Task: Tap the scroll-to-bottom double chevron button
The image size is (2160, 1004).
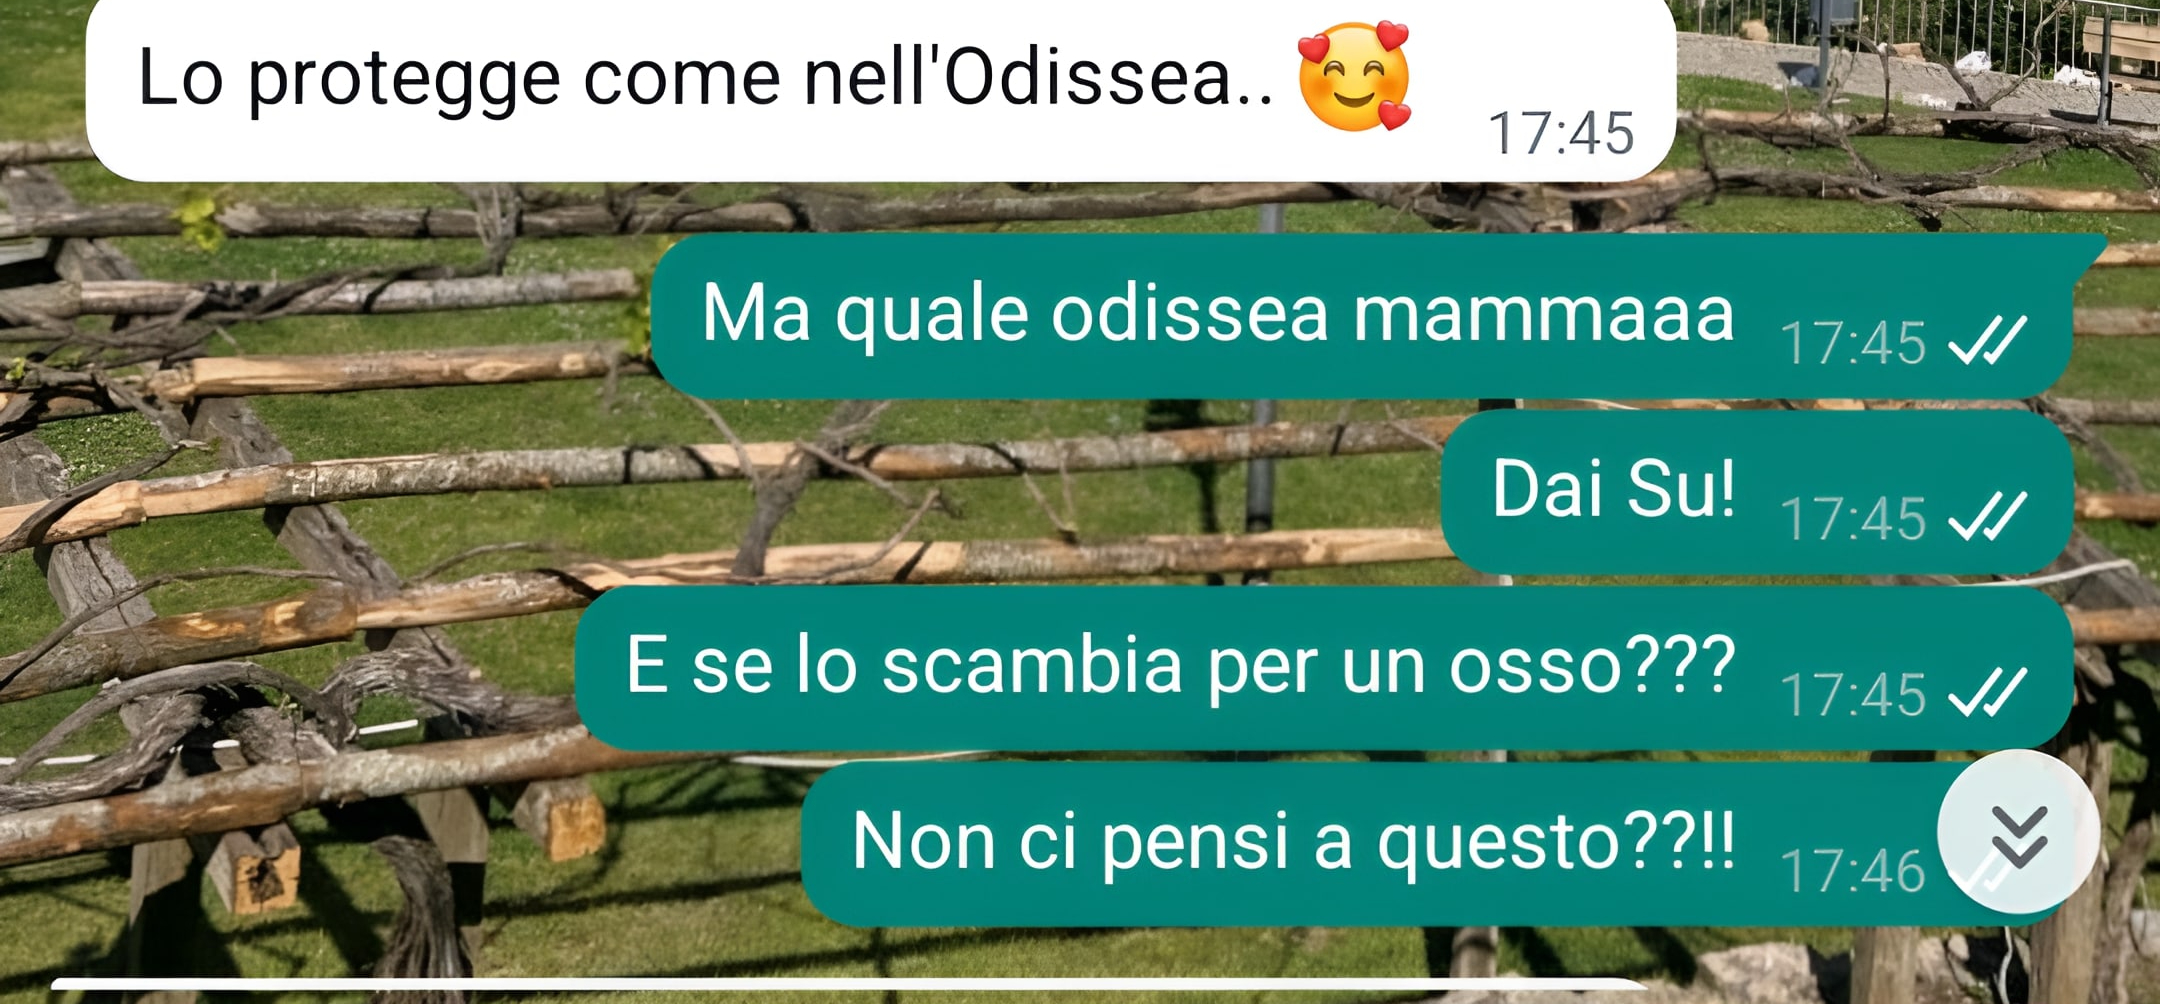Action: pyautogui.click(x=2018, y=833)
